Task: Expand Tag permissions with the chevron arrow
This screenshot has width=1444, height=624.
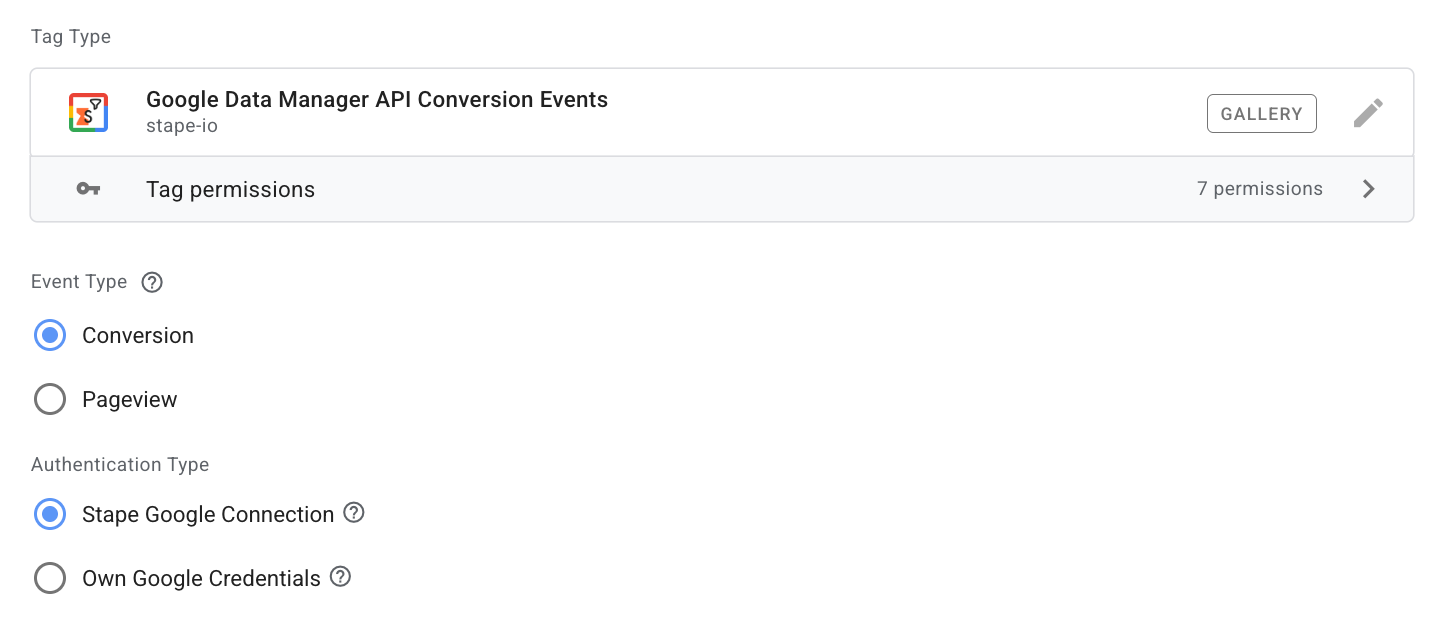Action: click(1369, 189)
